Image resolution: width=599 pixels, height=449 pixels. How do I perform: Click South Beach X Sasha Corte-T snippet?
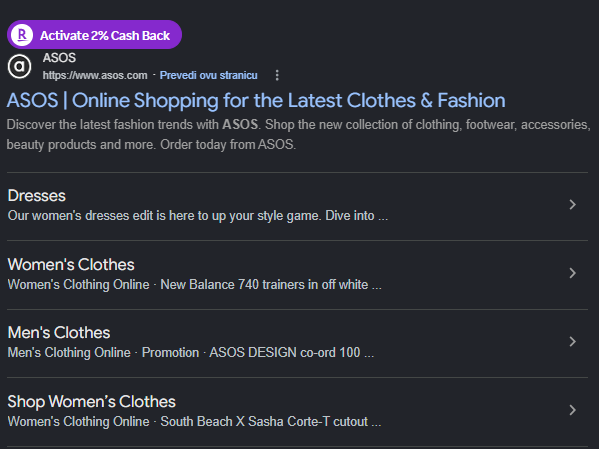[270, 421]
